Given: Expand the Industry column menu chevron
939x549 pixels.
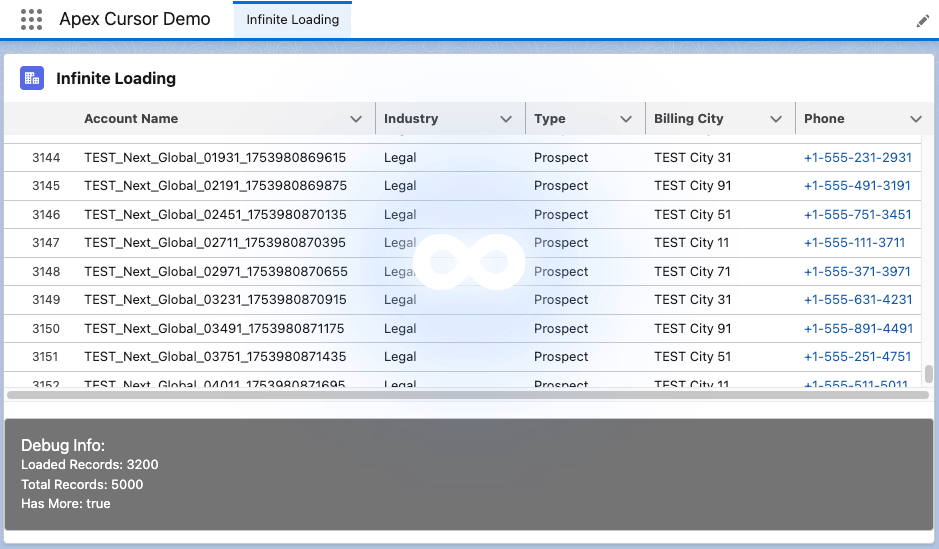Looking at the screenshot, I should click(506, 119).
